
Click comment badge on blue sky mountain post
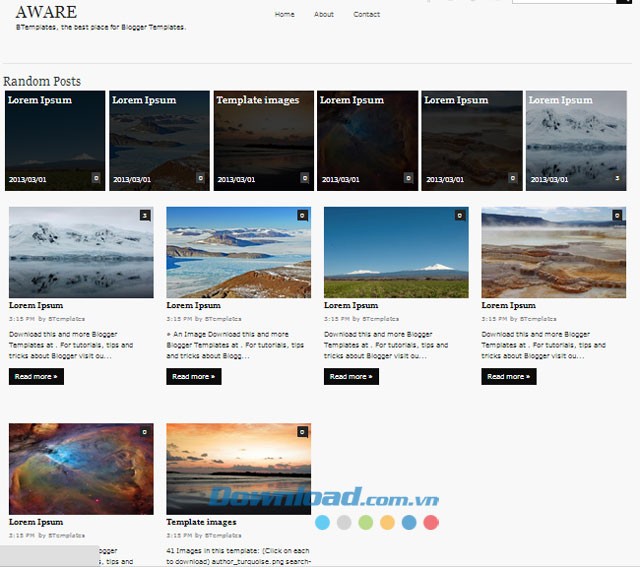460,215
